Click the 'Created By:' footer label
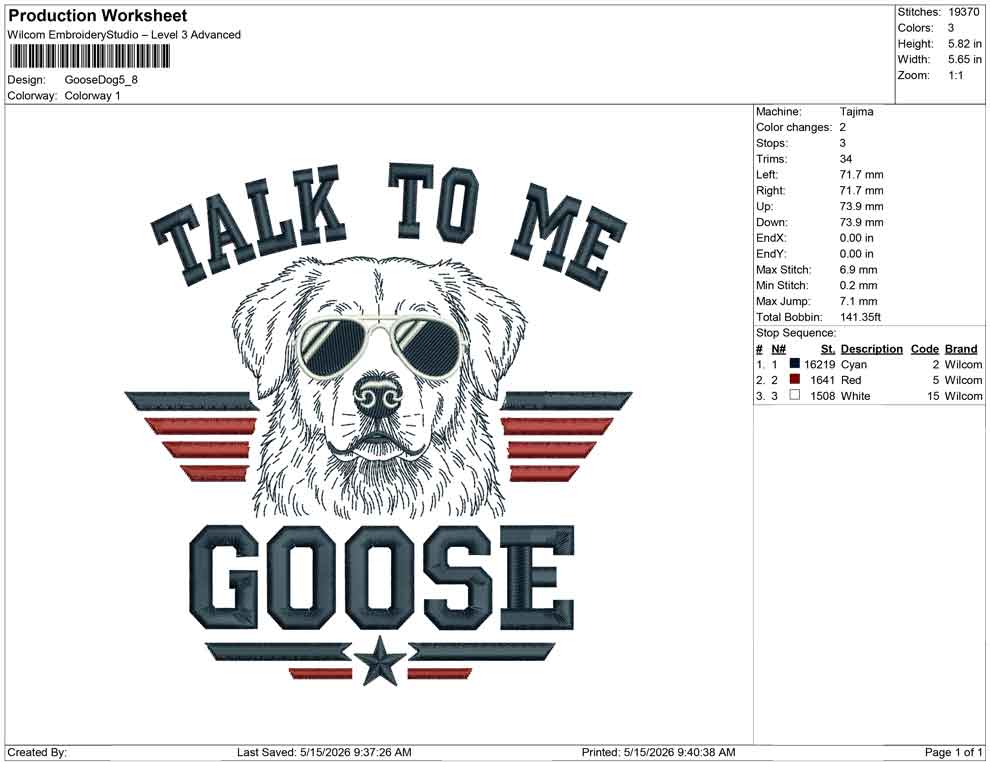This screenshot has width=990, height=762. 37,752
